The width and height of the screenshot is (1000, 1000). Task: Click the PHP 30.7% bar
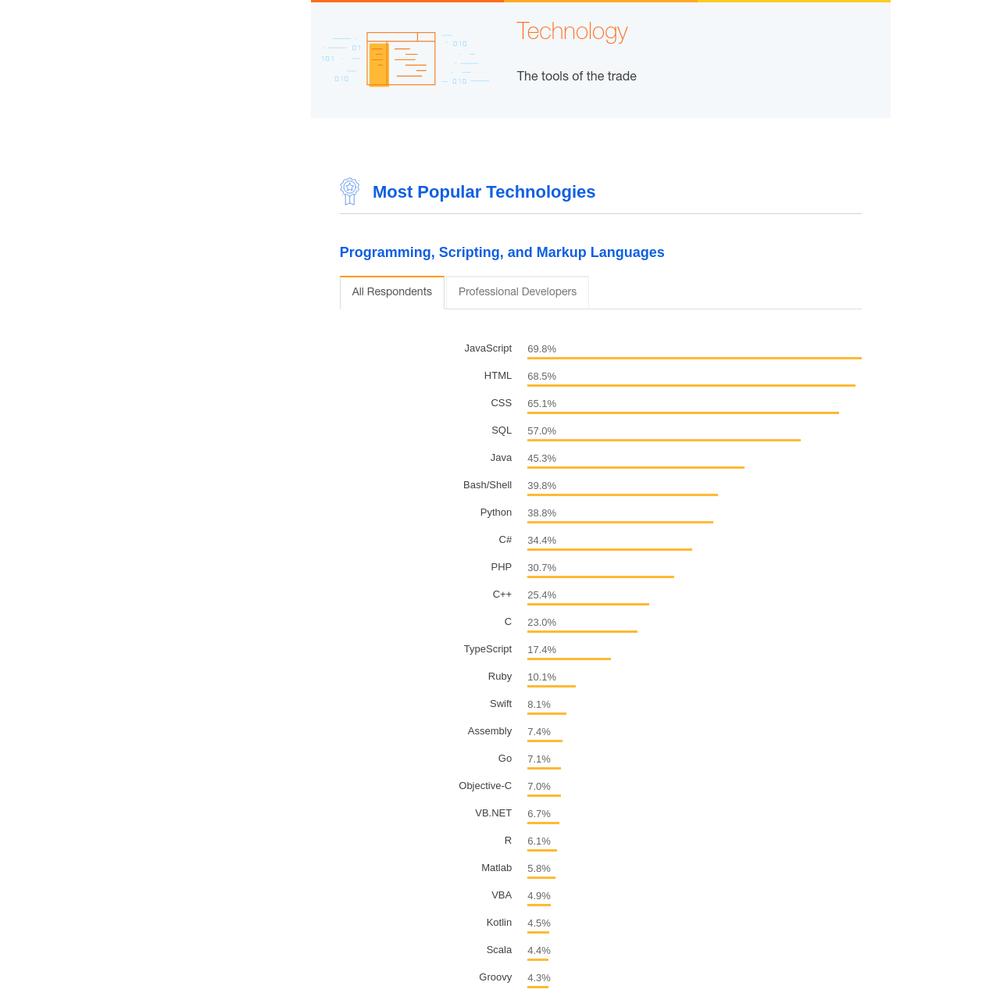point(601,577)
